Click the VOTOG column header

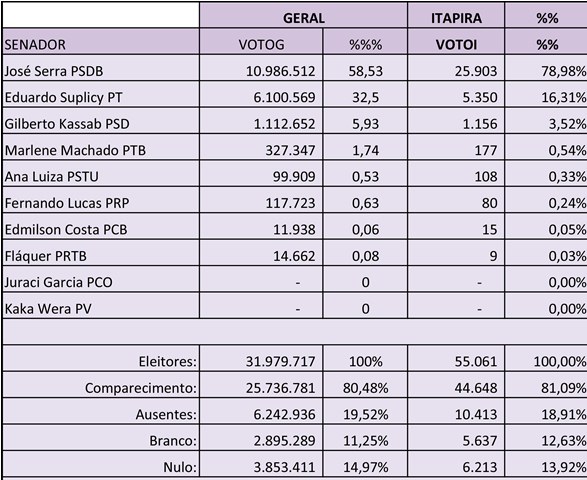tap(261, 42)
